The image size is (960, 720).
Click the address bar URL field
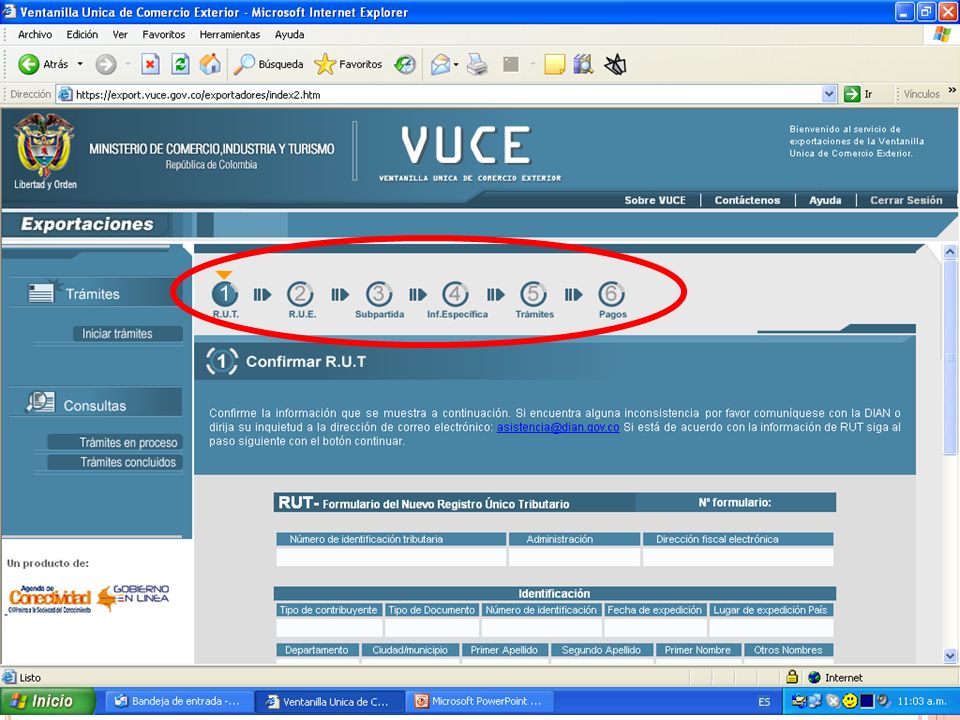[447, 94]
